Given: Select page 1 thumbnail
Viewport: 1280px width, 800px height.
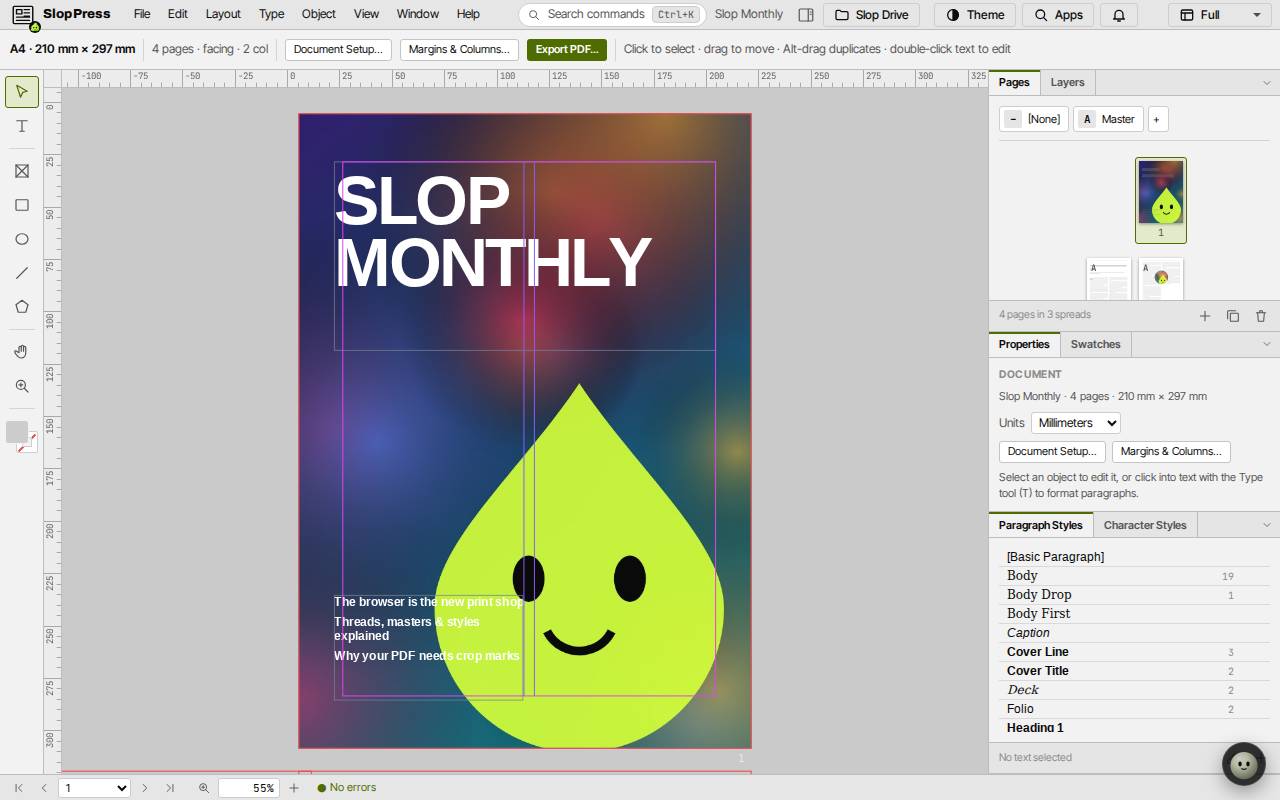Looking at the screenshot, I should 1161,200.
